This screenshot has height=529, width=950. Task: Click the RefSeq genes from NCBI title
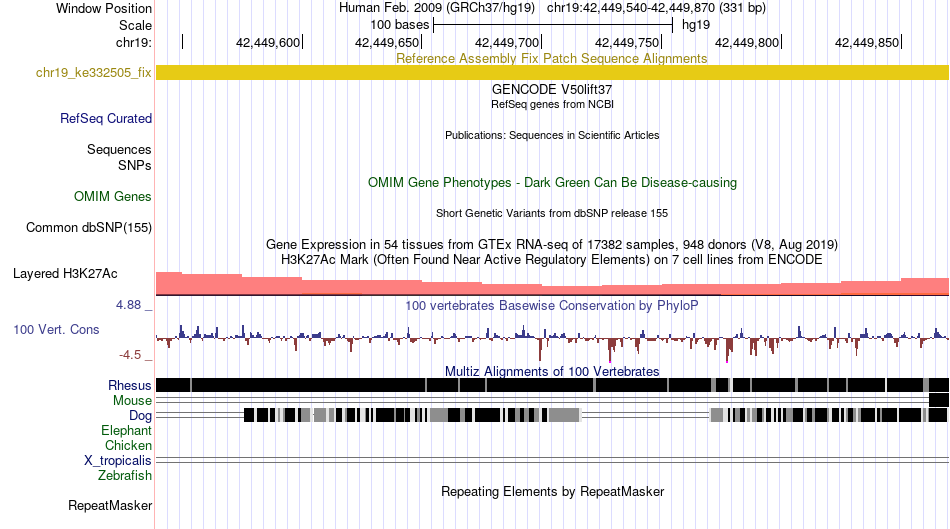pyautogui.click(x=552, y=104)
